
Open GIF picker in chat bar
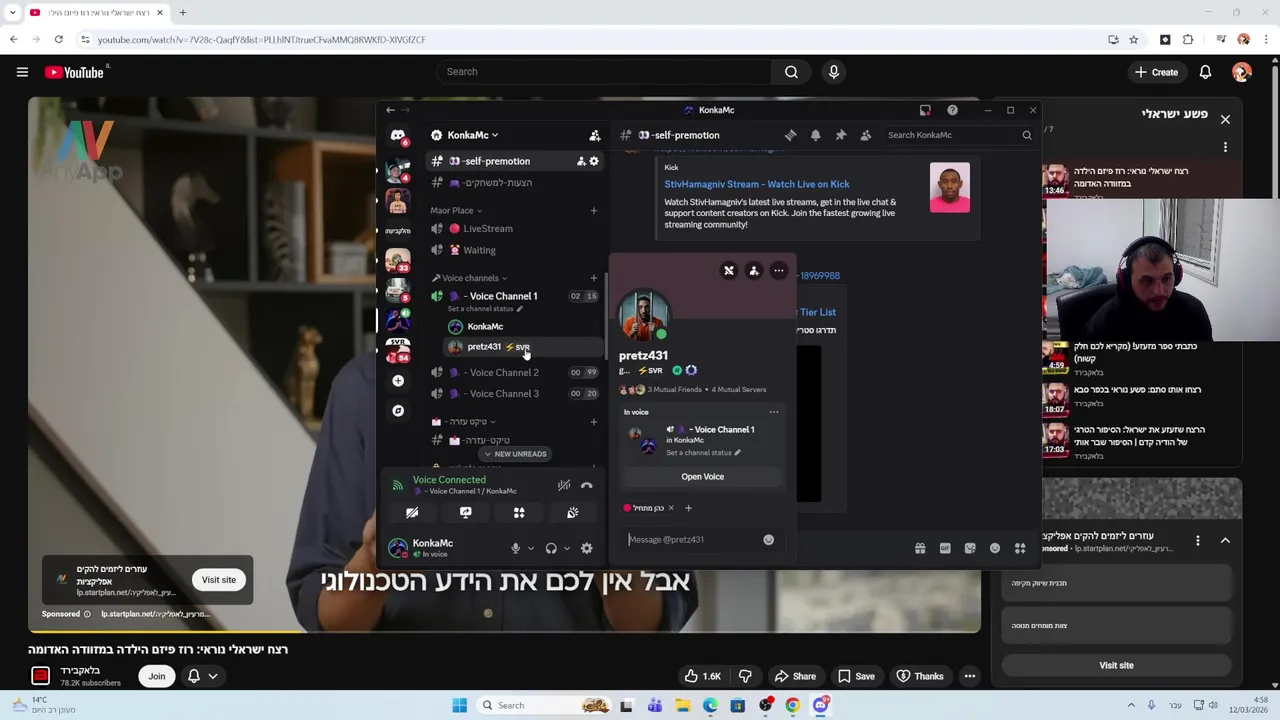point(945,548)
